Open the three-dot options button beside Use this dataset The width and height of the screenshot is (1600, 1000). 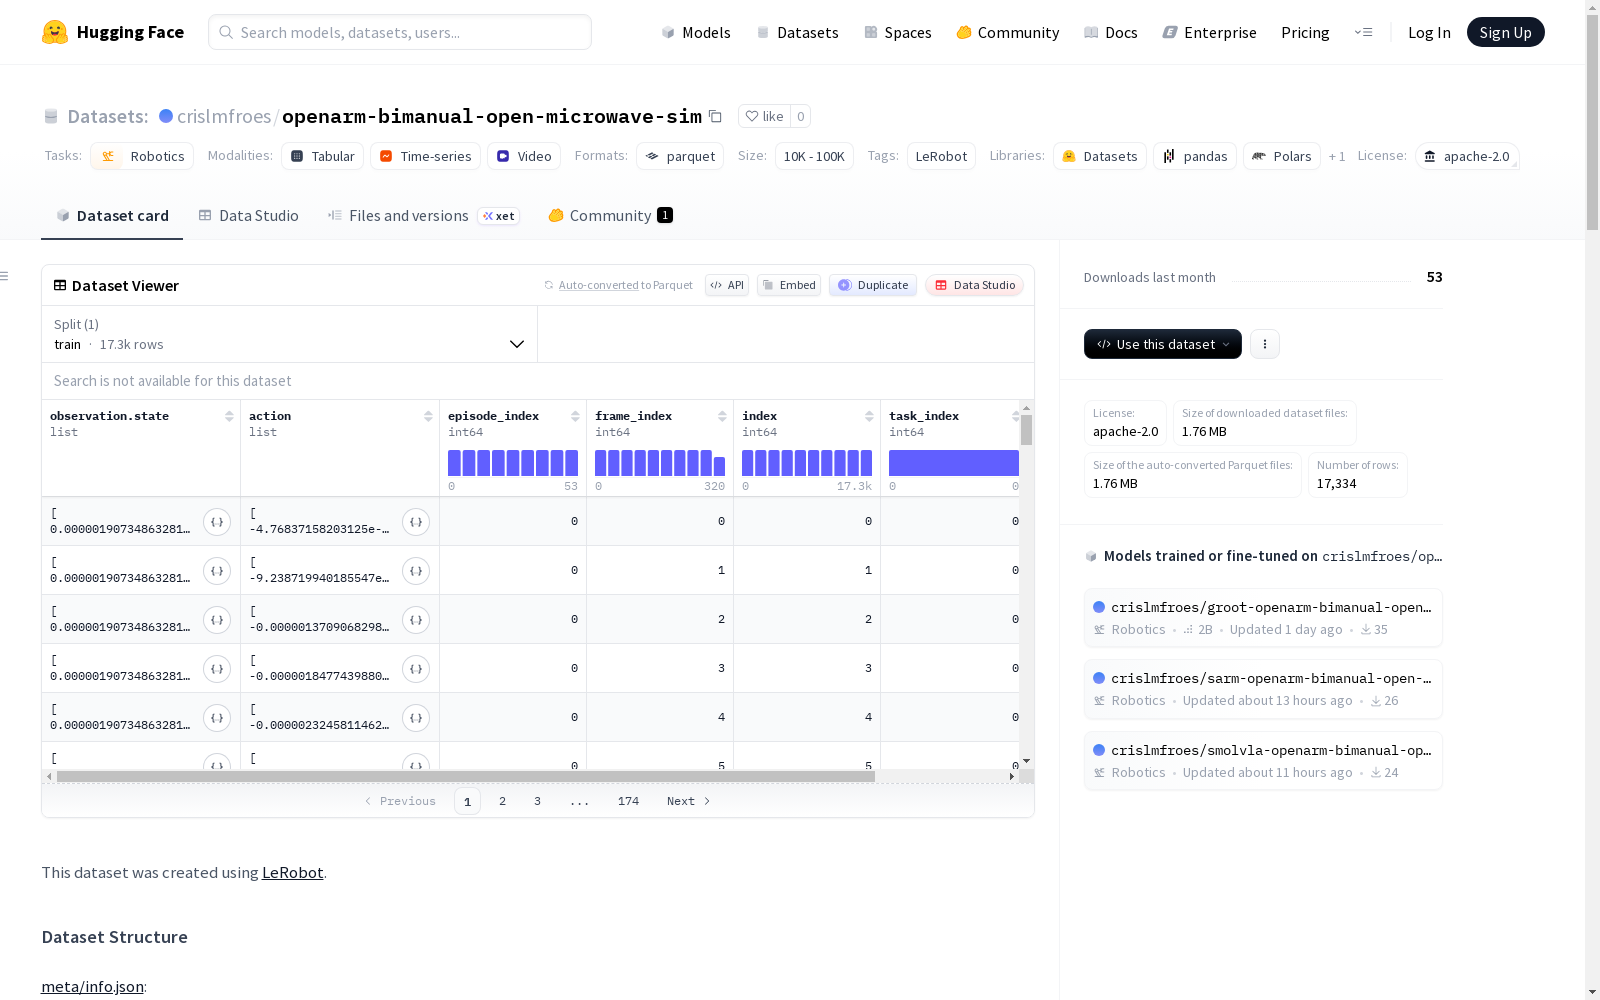tap(1265, 344)
